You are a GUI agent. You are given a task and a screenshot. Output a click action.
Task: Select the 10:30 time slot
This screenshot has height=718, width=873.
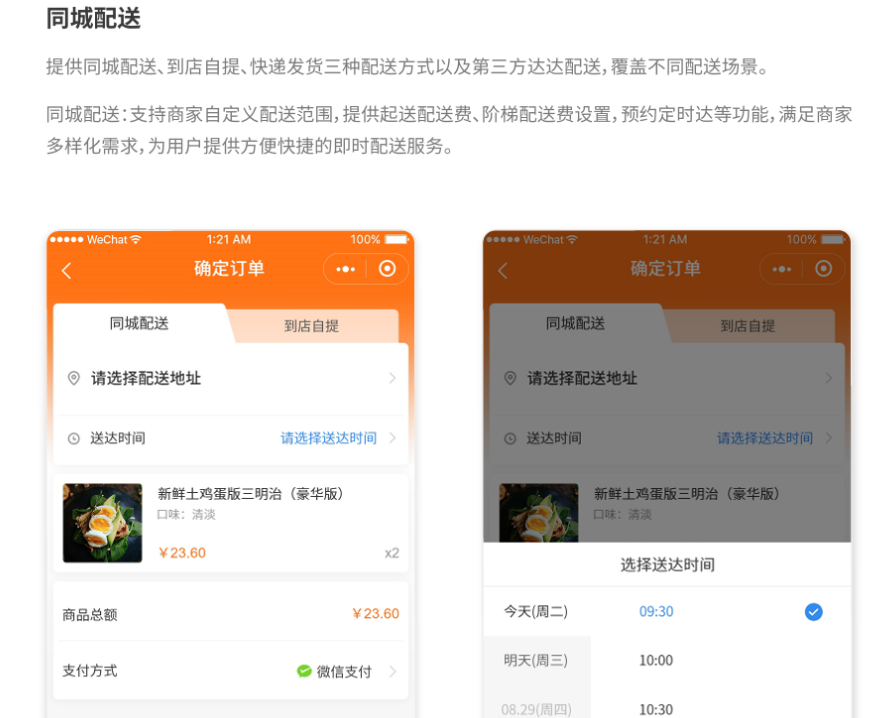click(656, 710)
